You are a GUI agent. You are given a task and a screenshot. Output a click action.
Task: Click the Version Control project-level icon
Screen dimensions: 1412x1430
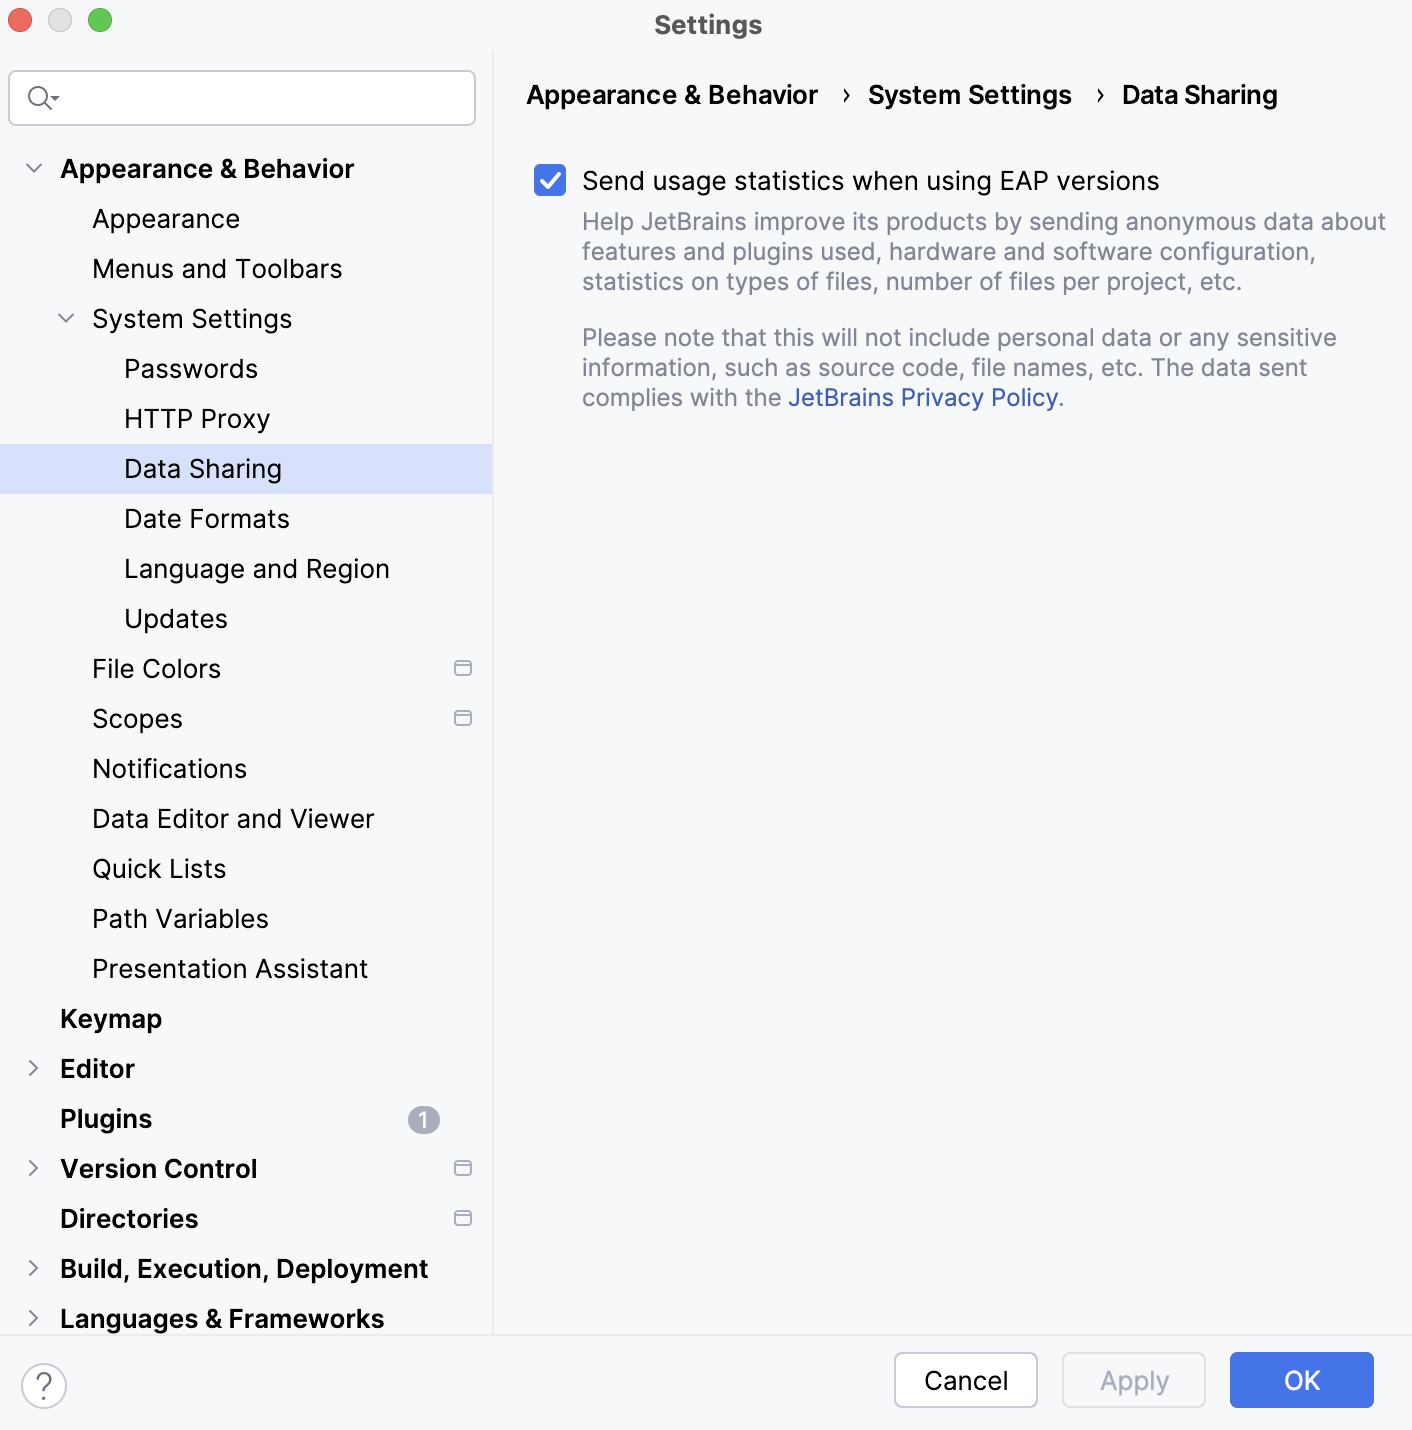(463, 1168)
